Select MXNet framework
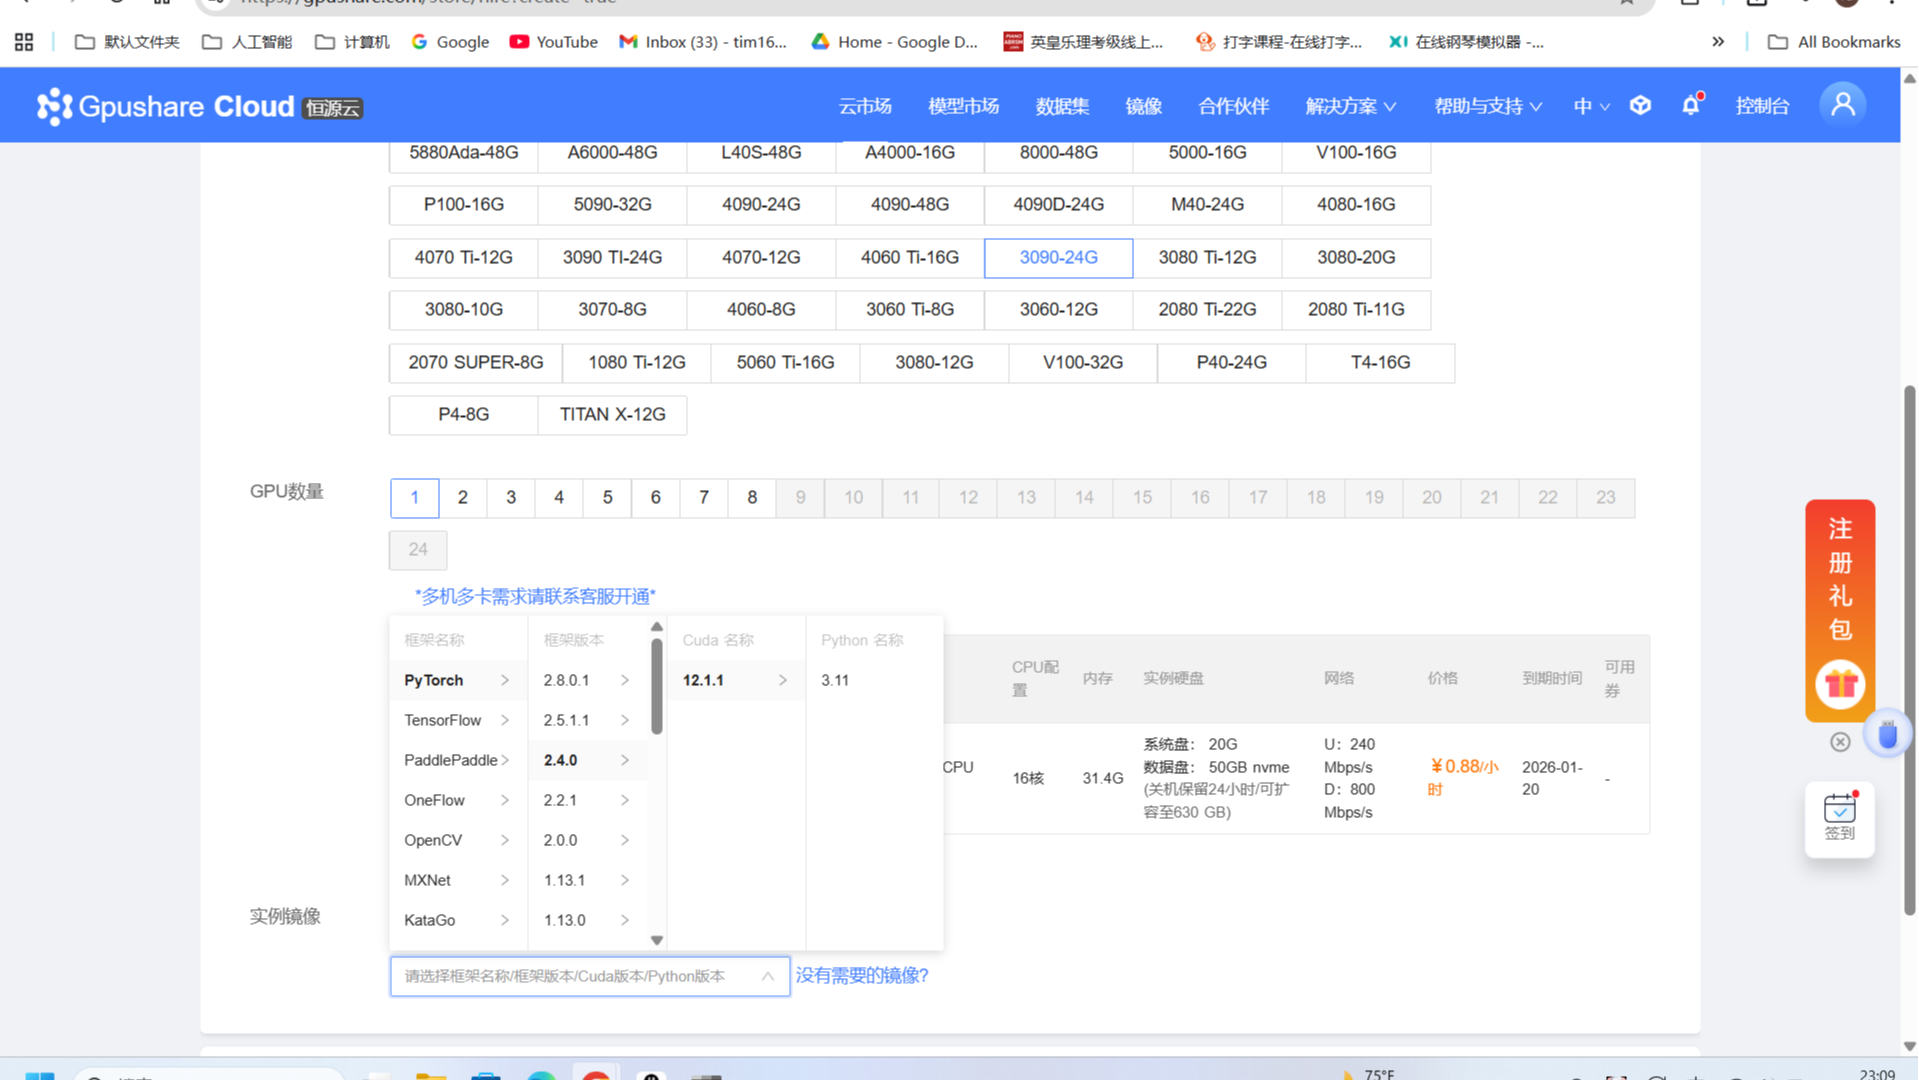The width and height of the screenshot is (1919, 1080). [457, 880]
